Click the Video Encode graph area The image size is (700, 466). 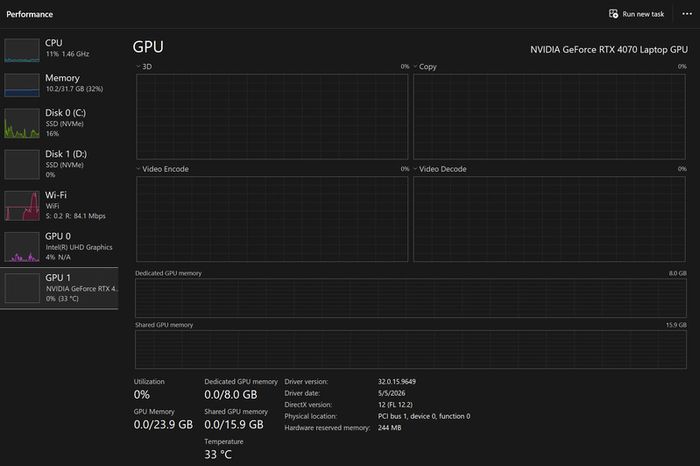(x=272, y=219)
